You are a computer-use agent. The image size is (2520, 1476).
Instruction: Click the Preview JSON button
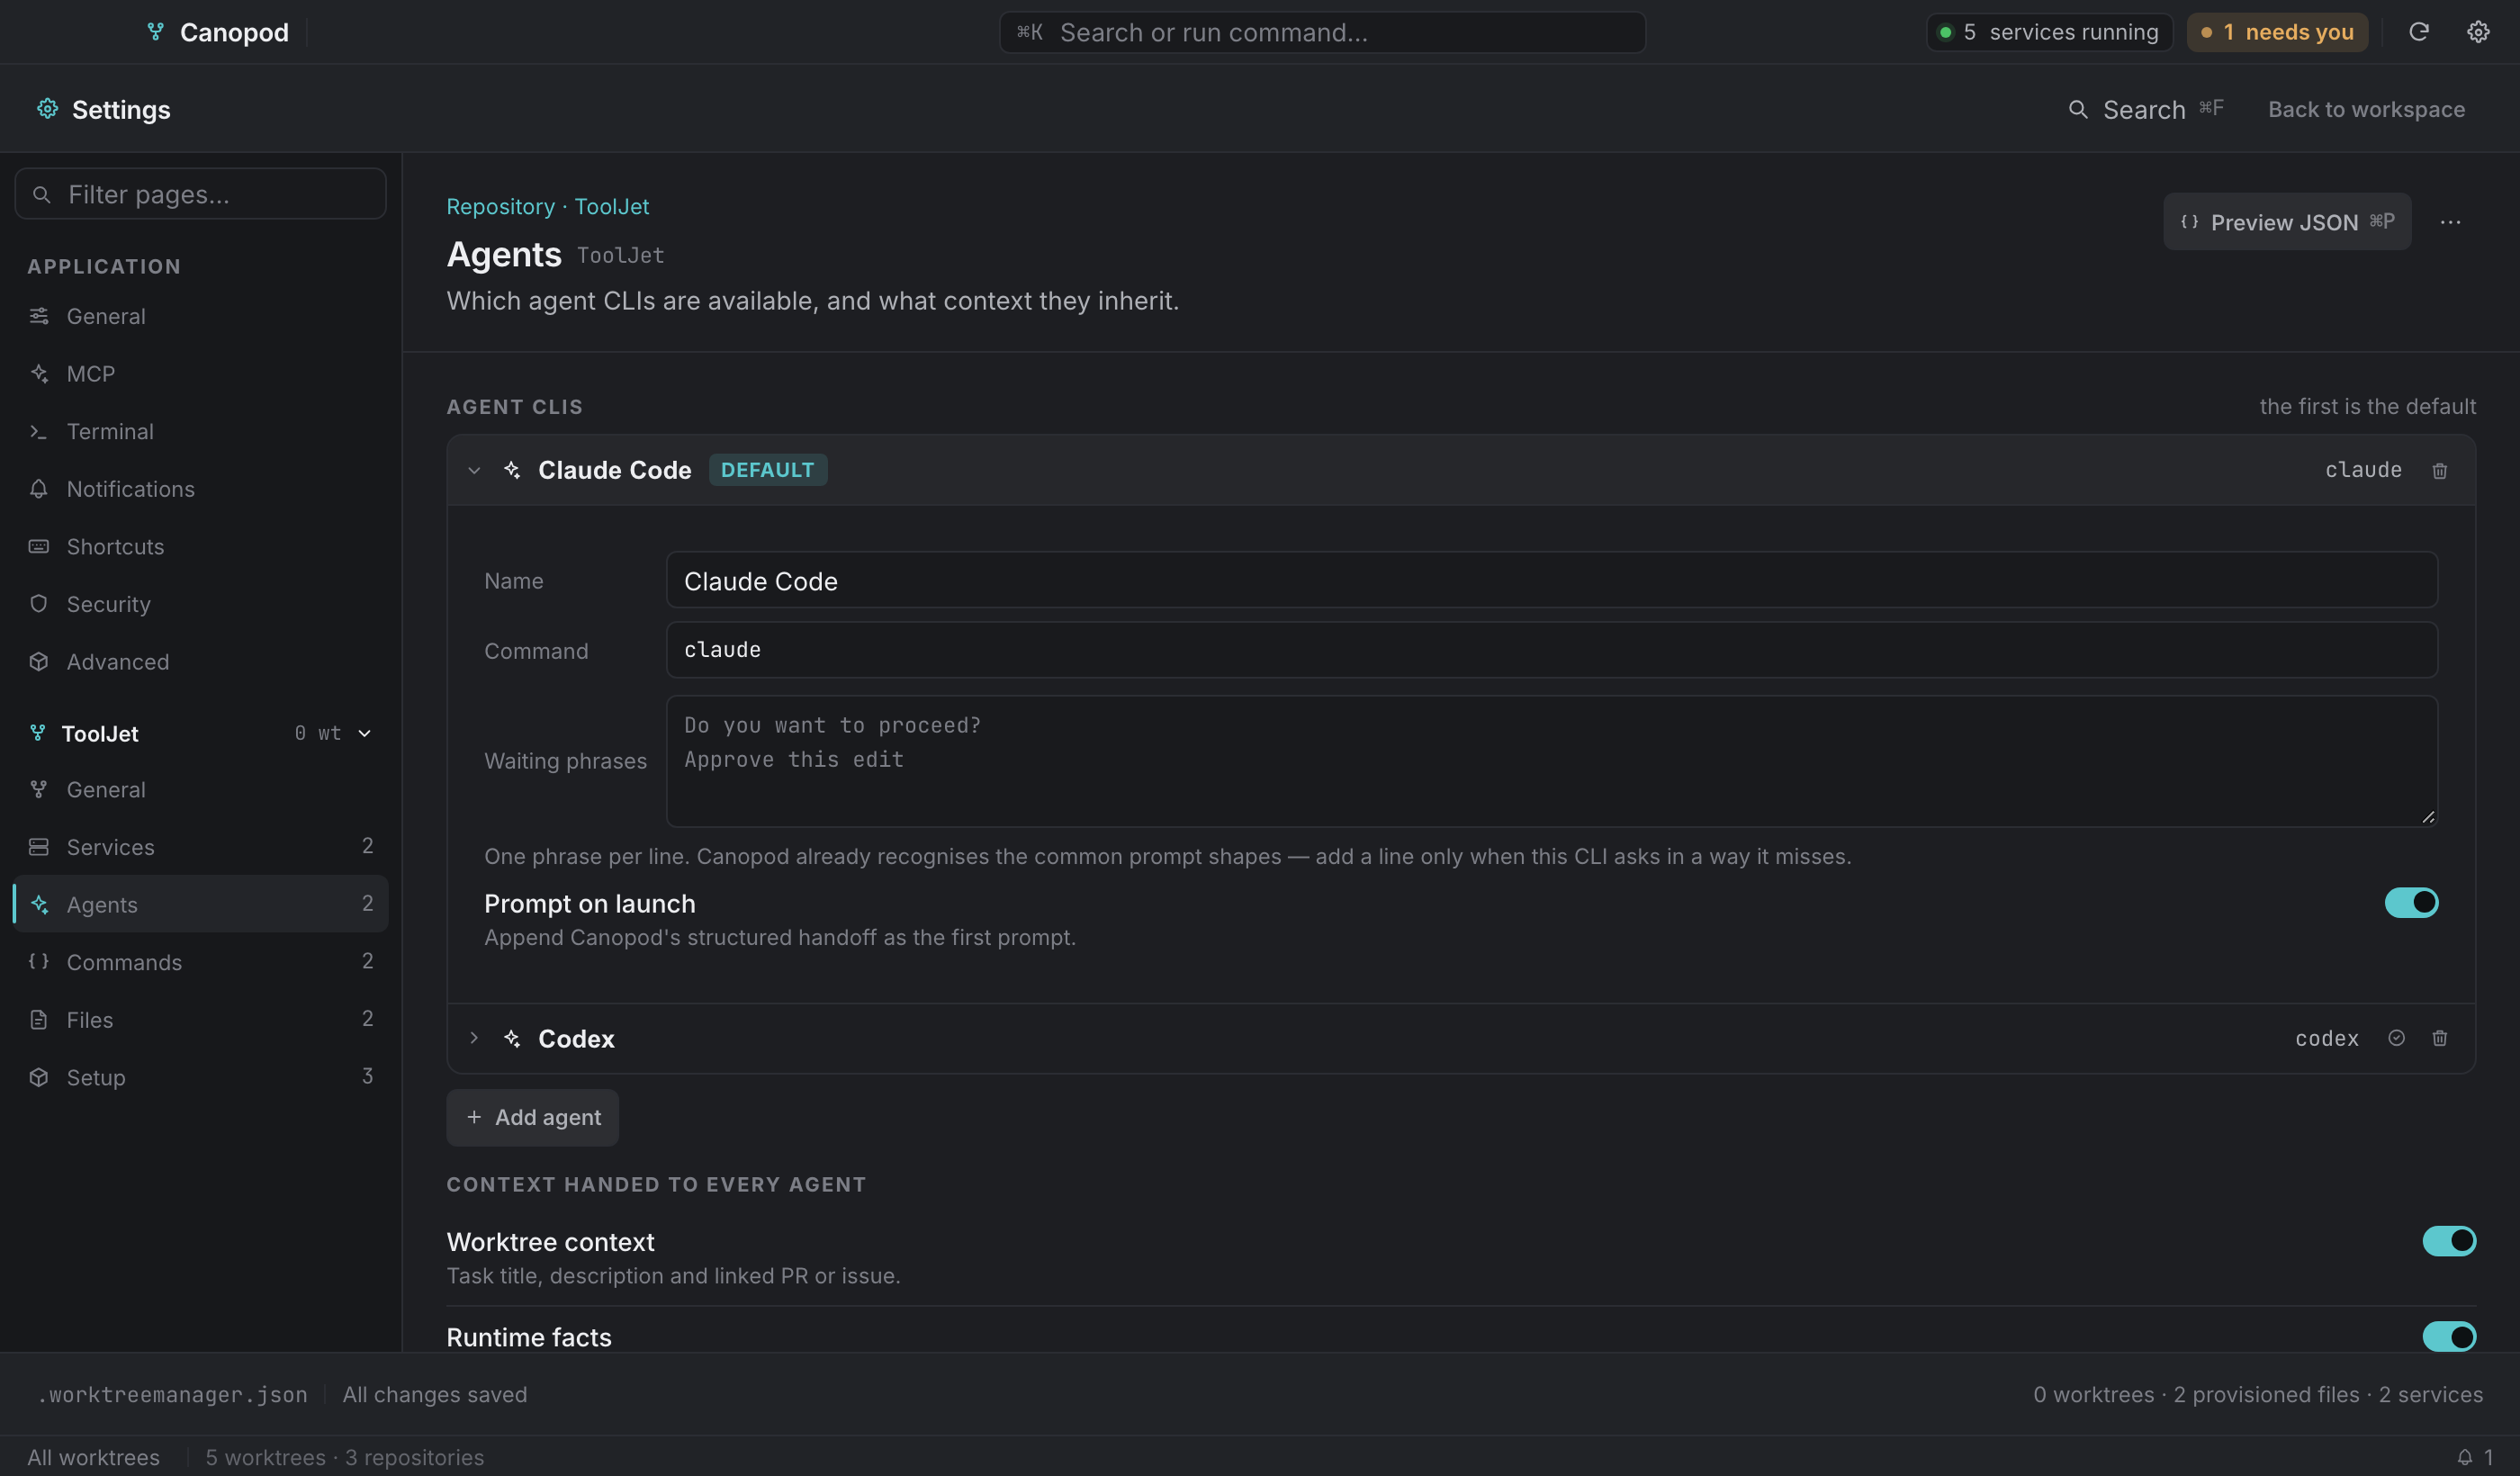[x=2287, y=222]
